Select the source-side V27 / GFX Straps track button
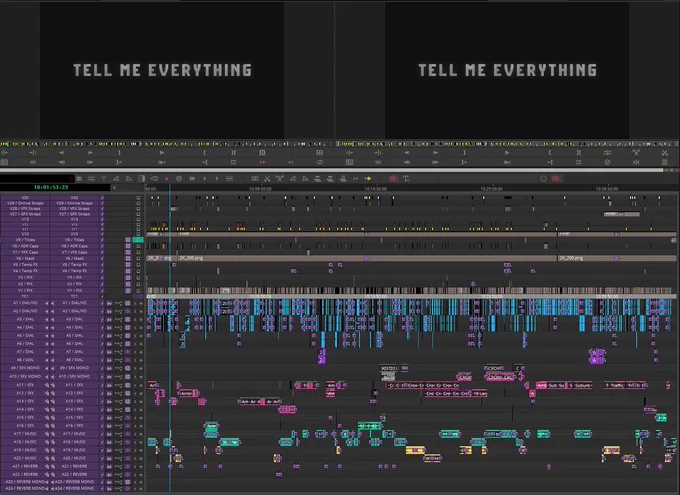The width and height of the screenshot is (680, 495). tap(25, 214)
